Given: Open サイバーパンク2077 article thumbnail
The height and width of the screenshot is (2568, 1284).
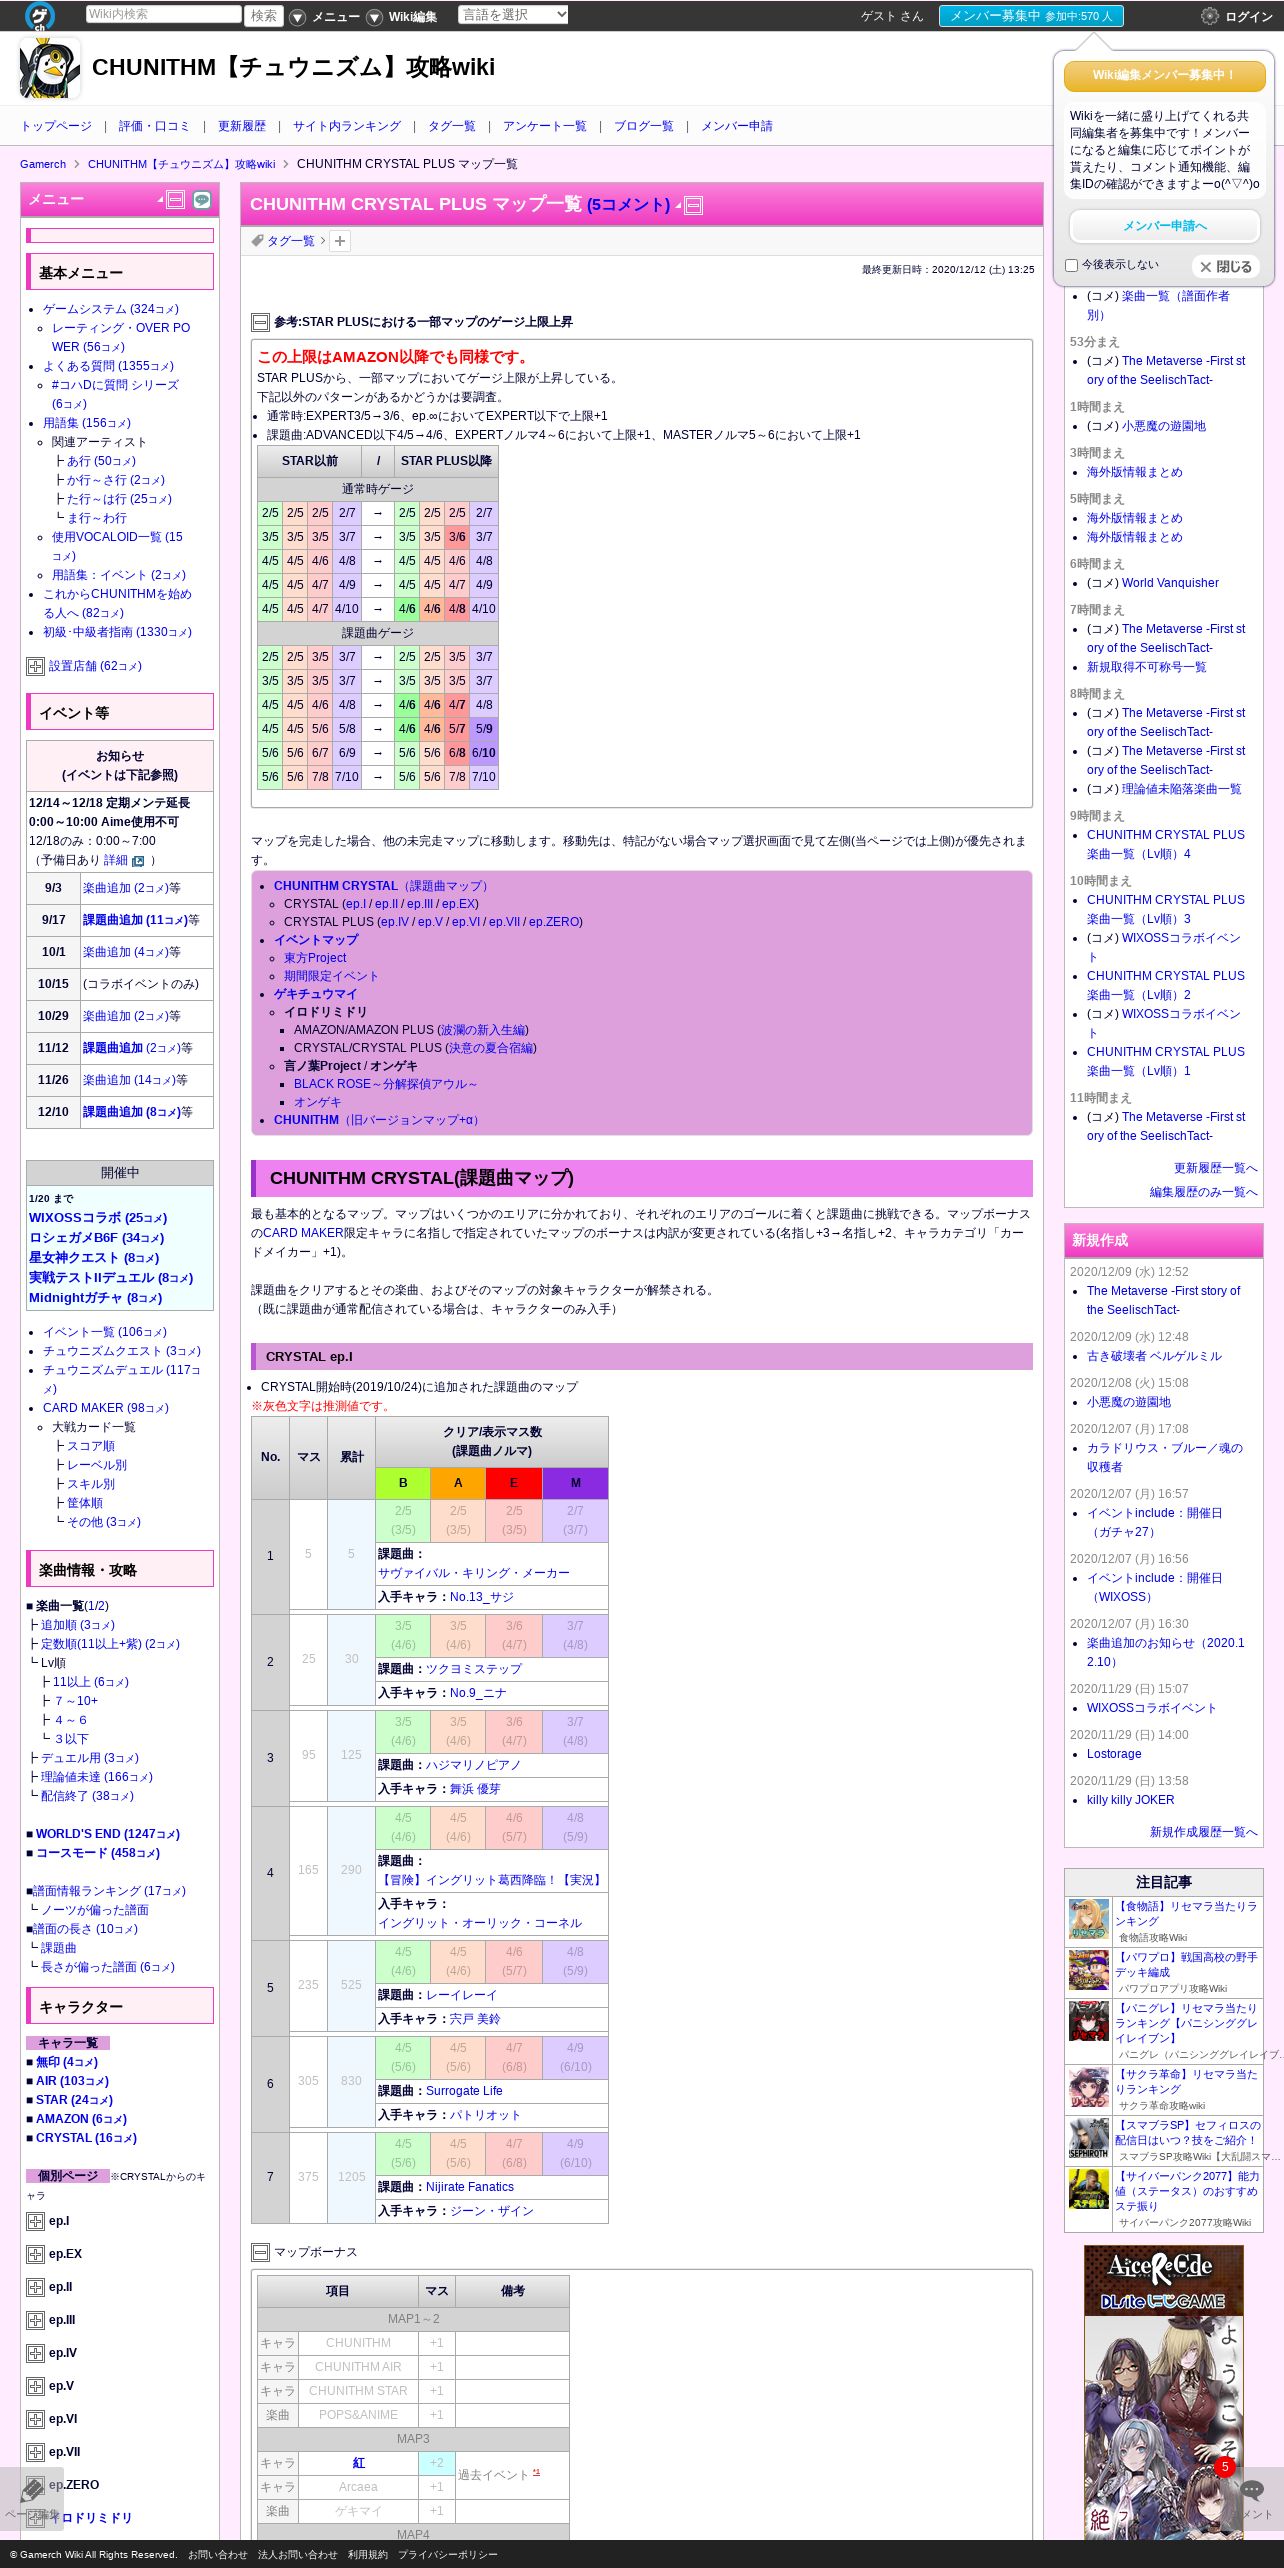Looking at the screenshot, I should (1089, 2189).
